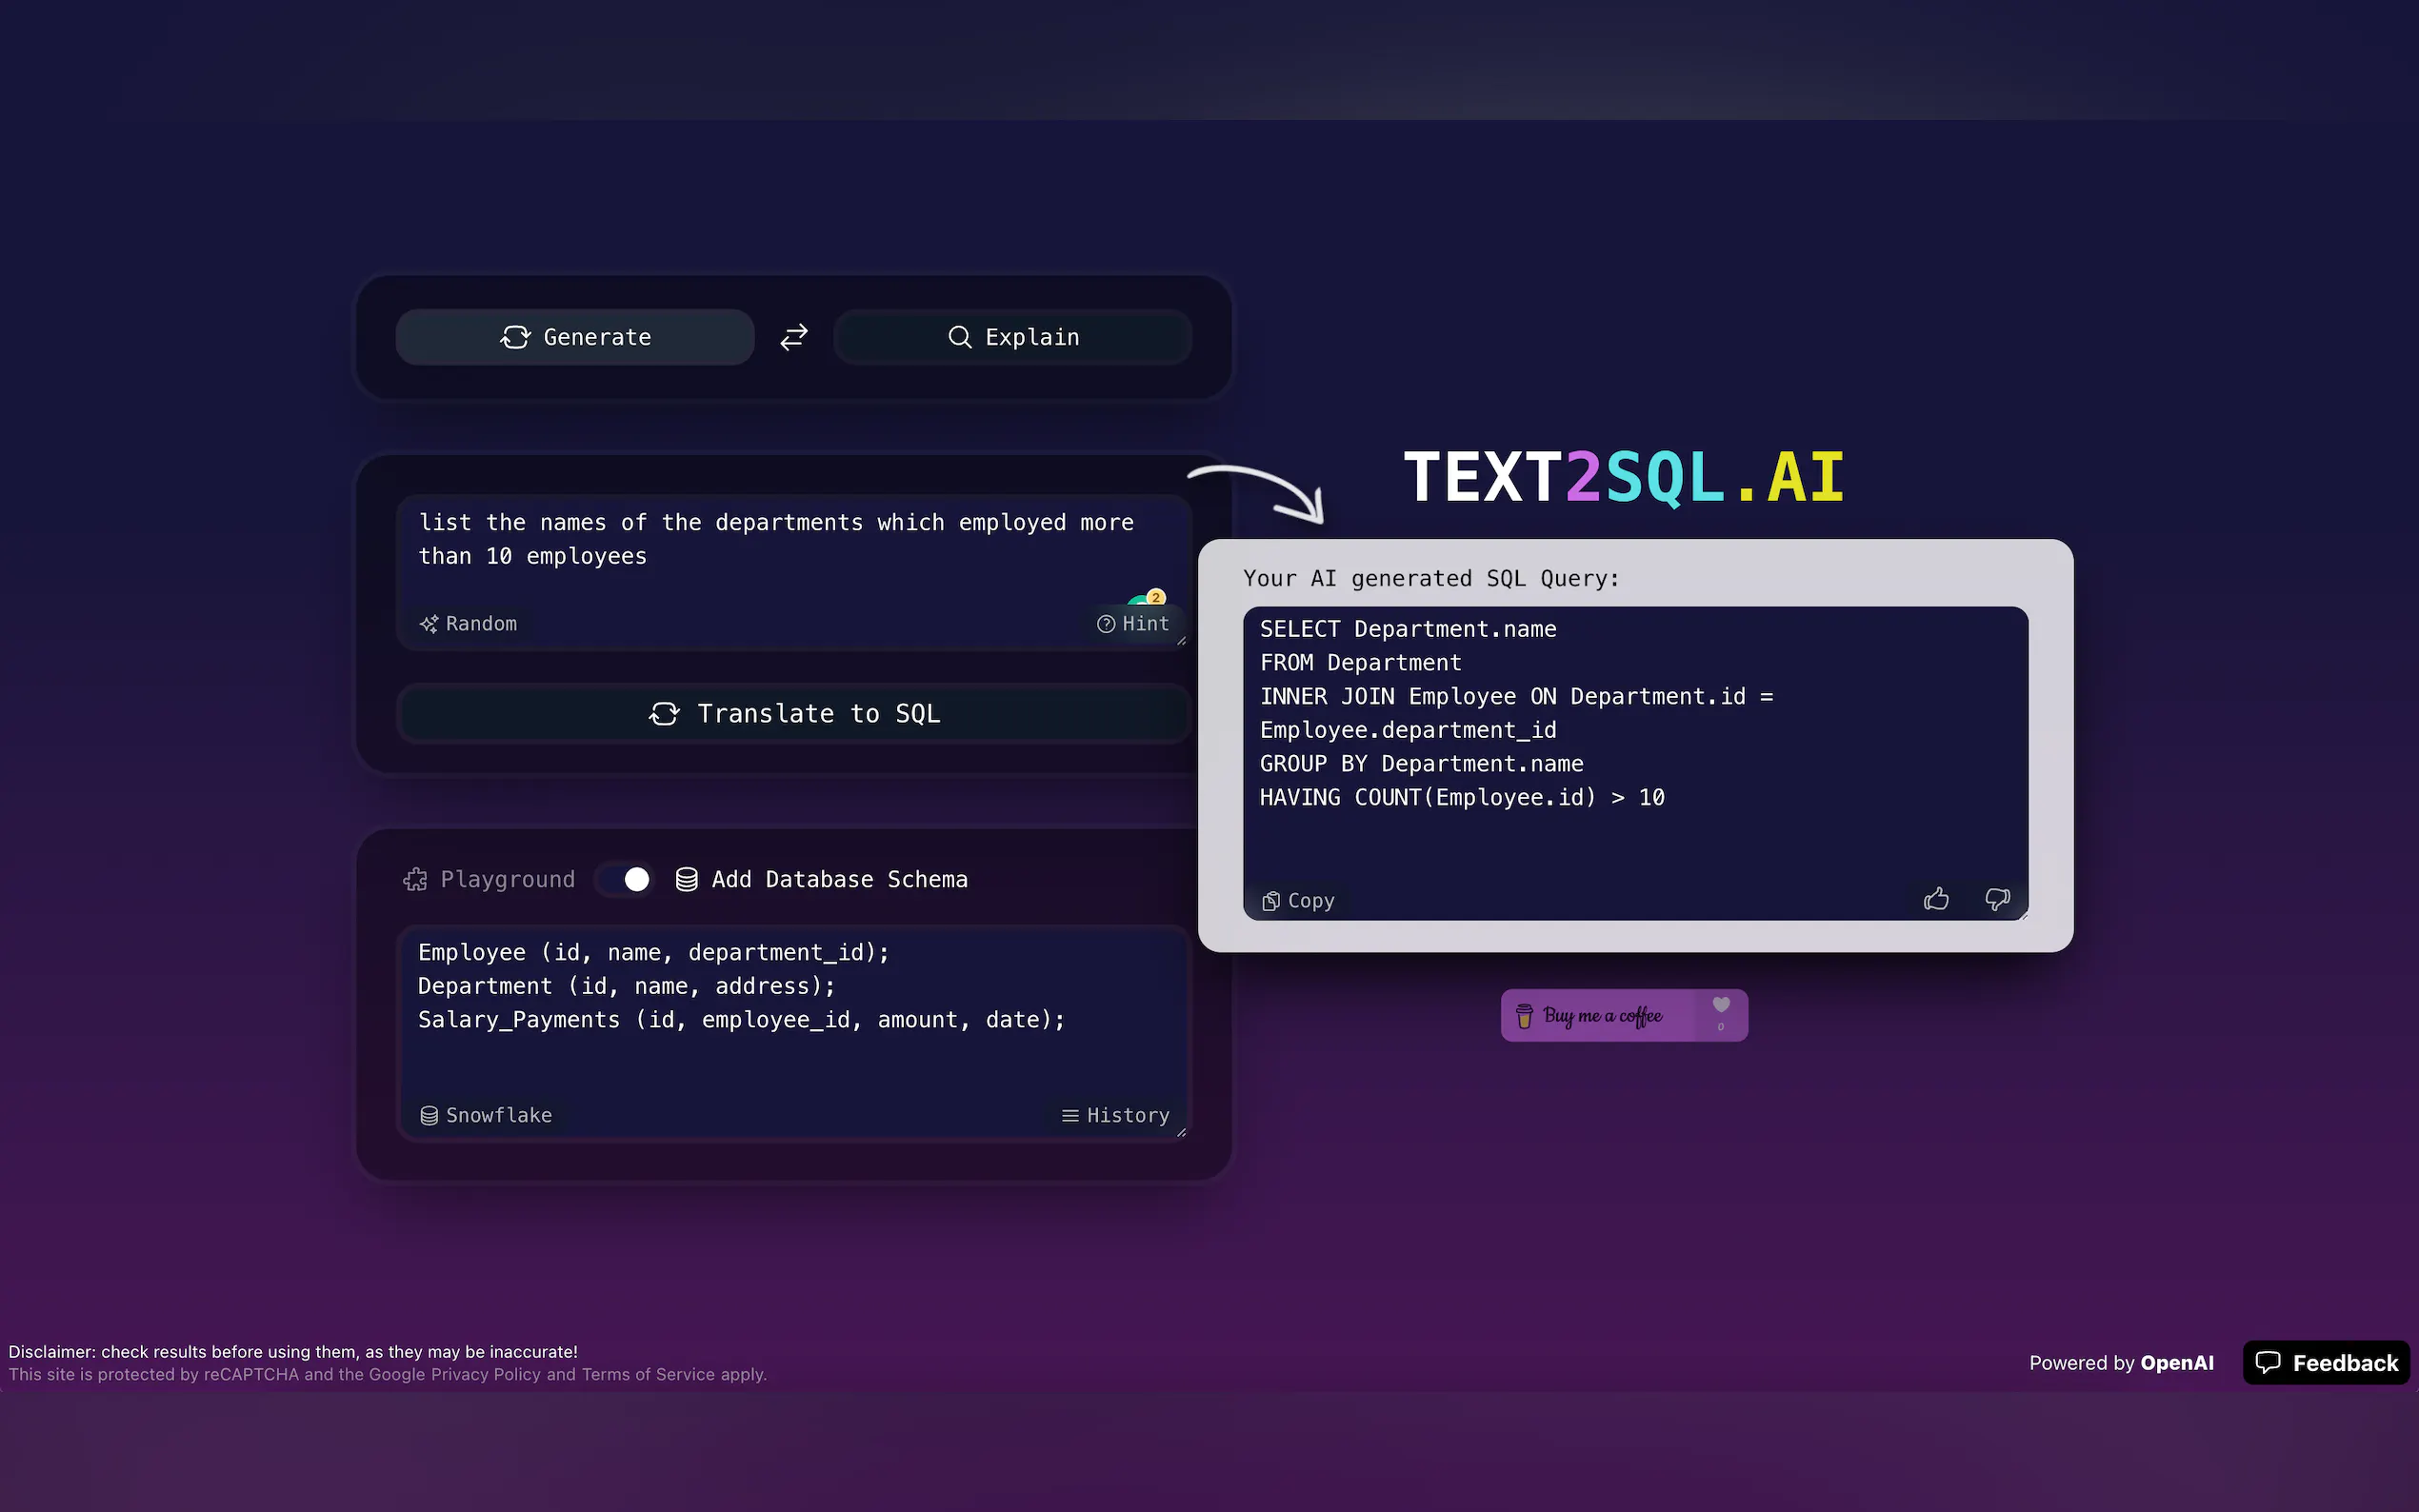Switch to the Generate tab
Image resolution: width=2419 pixels, height=1512 pixels.
coord(575,337)
